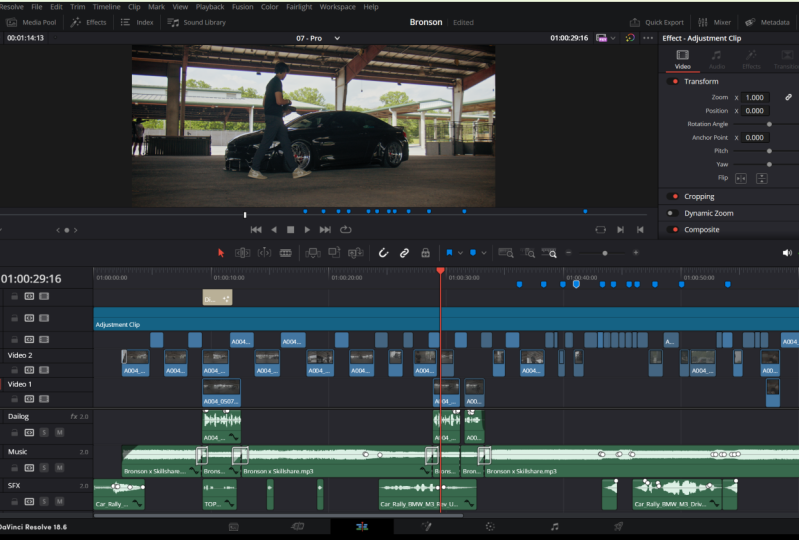Zoom out timeline with minus button
Image resolution: width=799 pixels, height=540 pixels.
coord(569,253)
